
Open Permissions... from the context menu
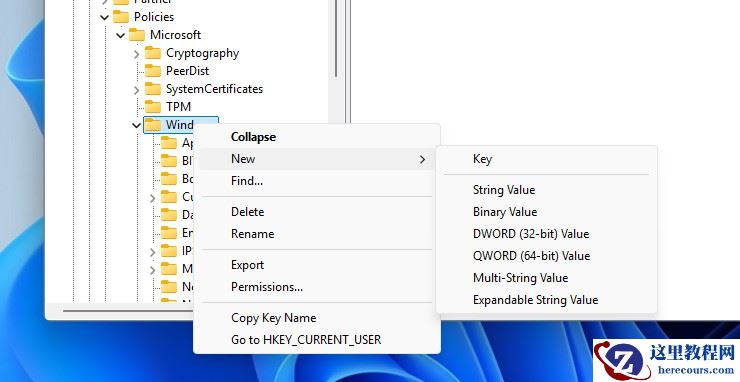(317, 287)
